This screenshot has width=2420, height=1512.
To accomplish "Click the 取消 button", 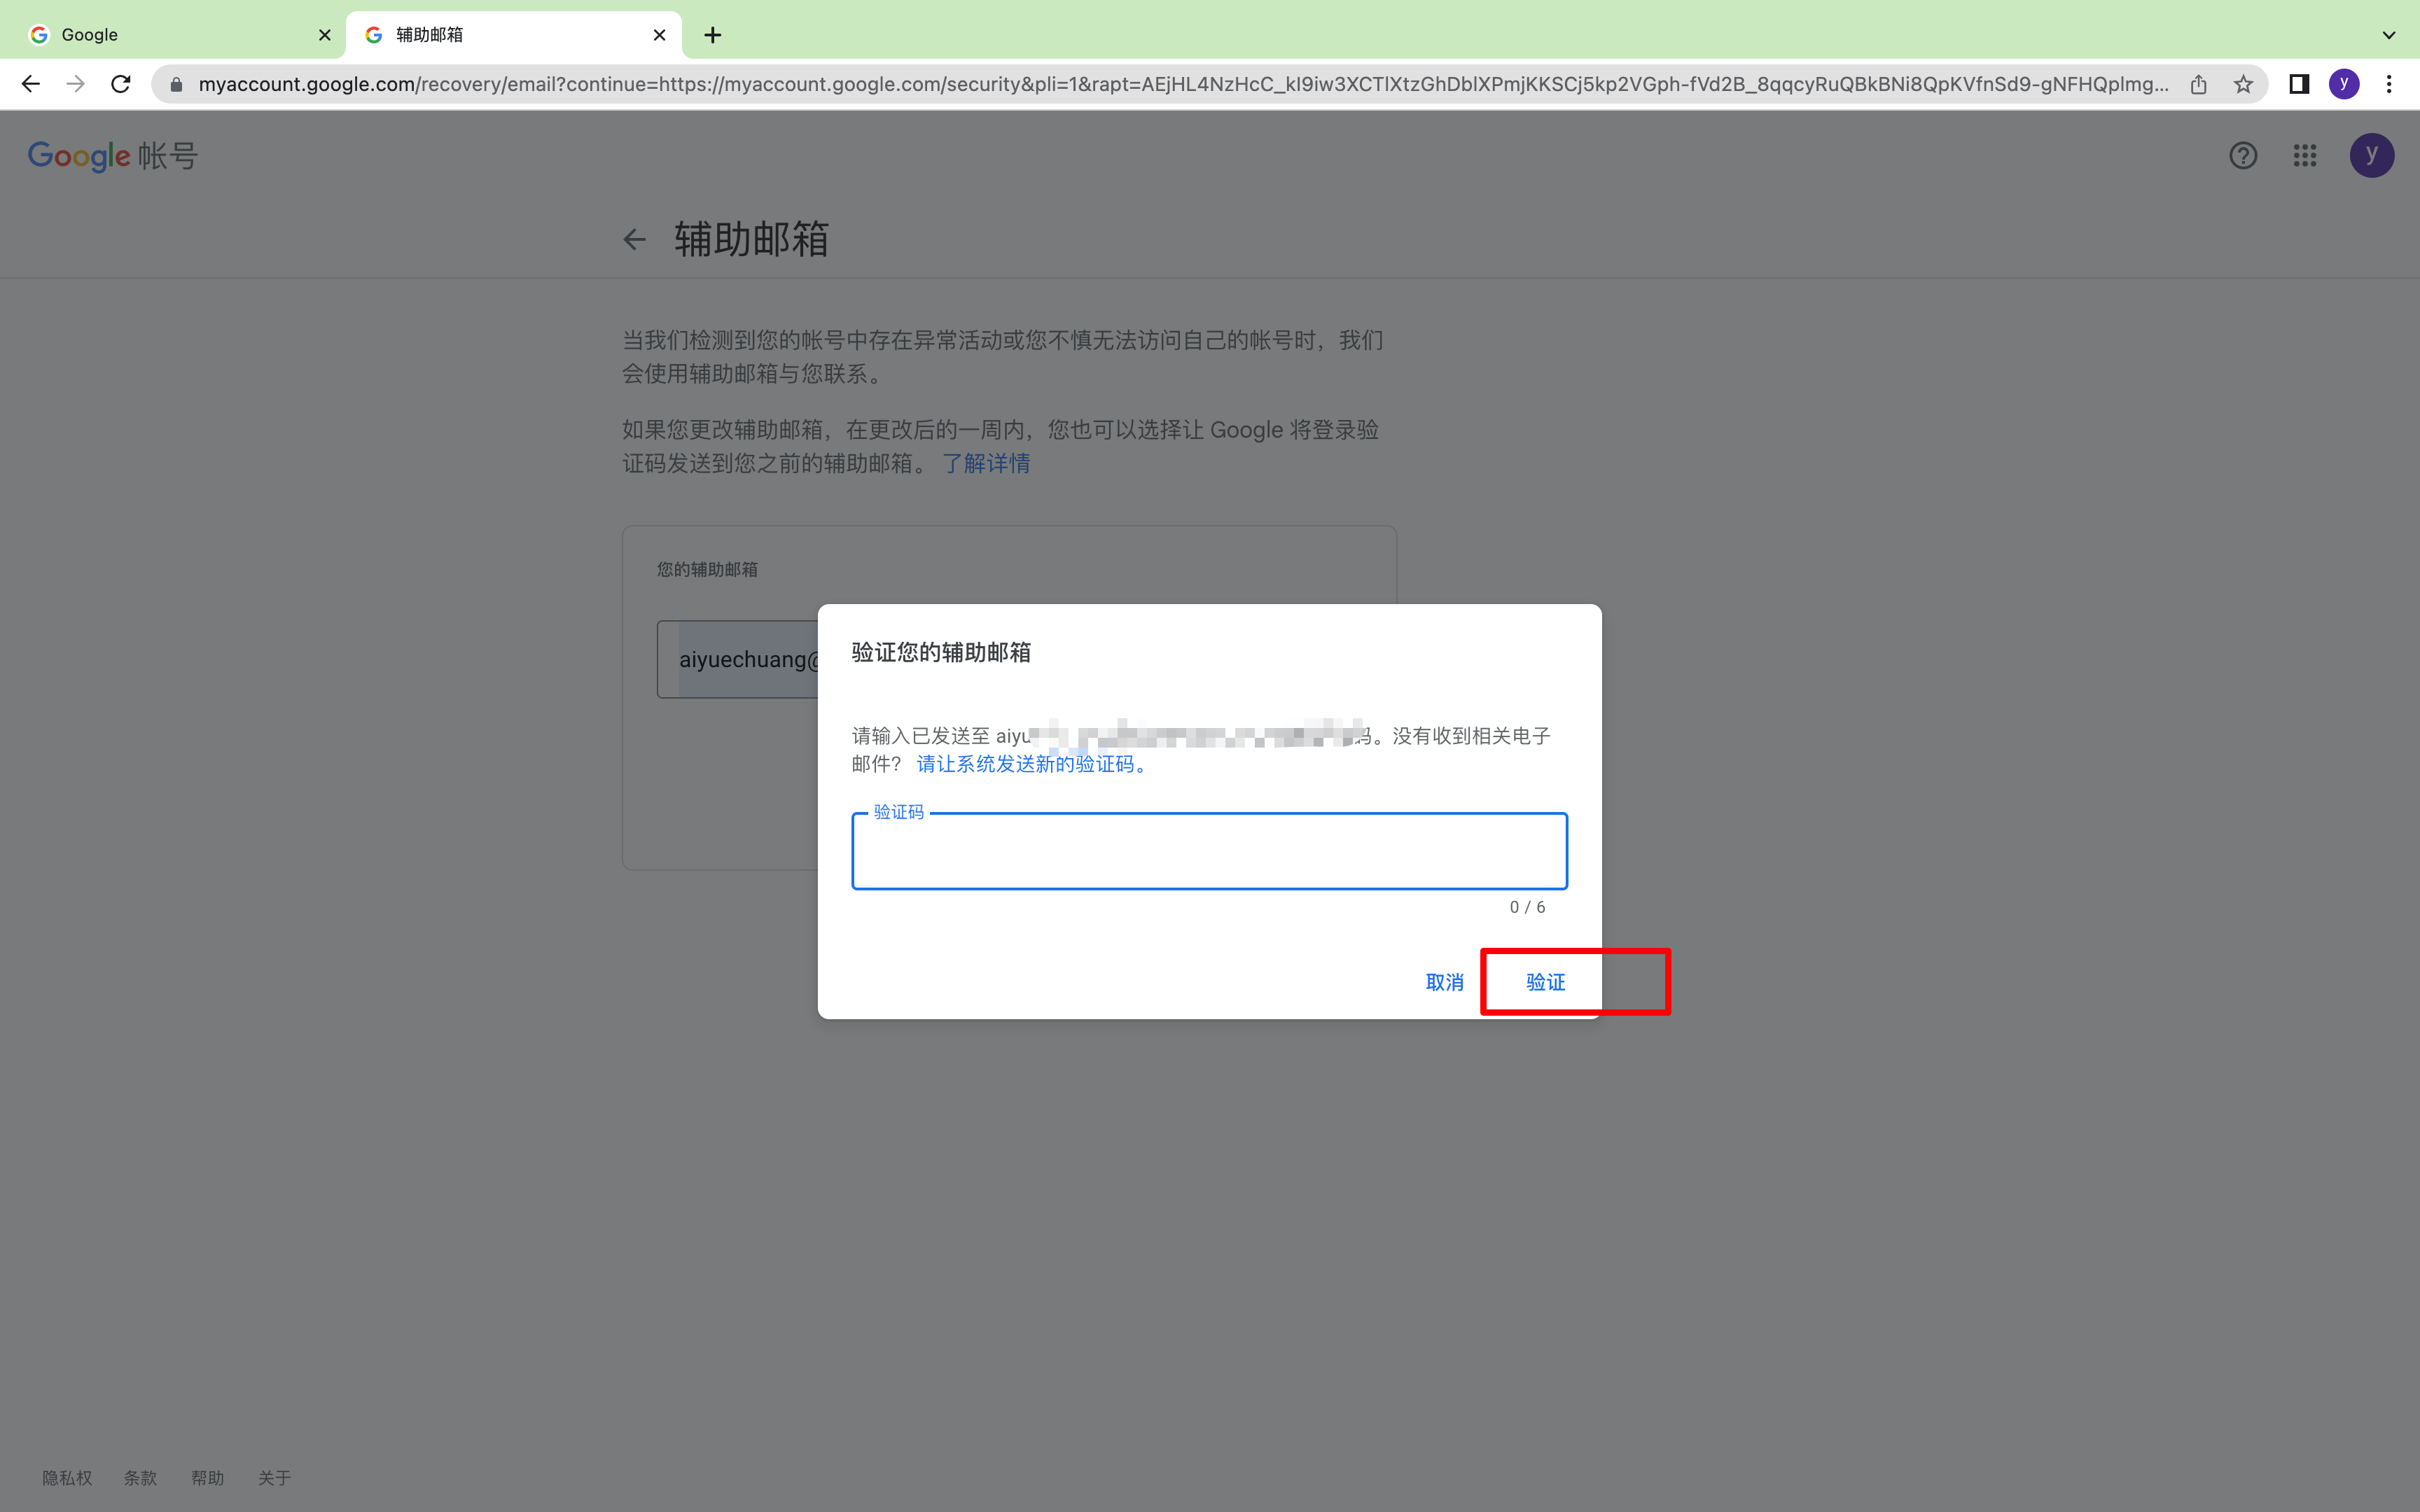I will (x=1444, y=982).
